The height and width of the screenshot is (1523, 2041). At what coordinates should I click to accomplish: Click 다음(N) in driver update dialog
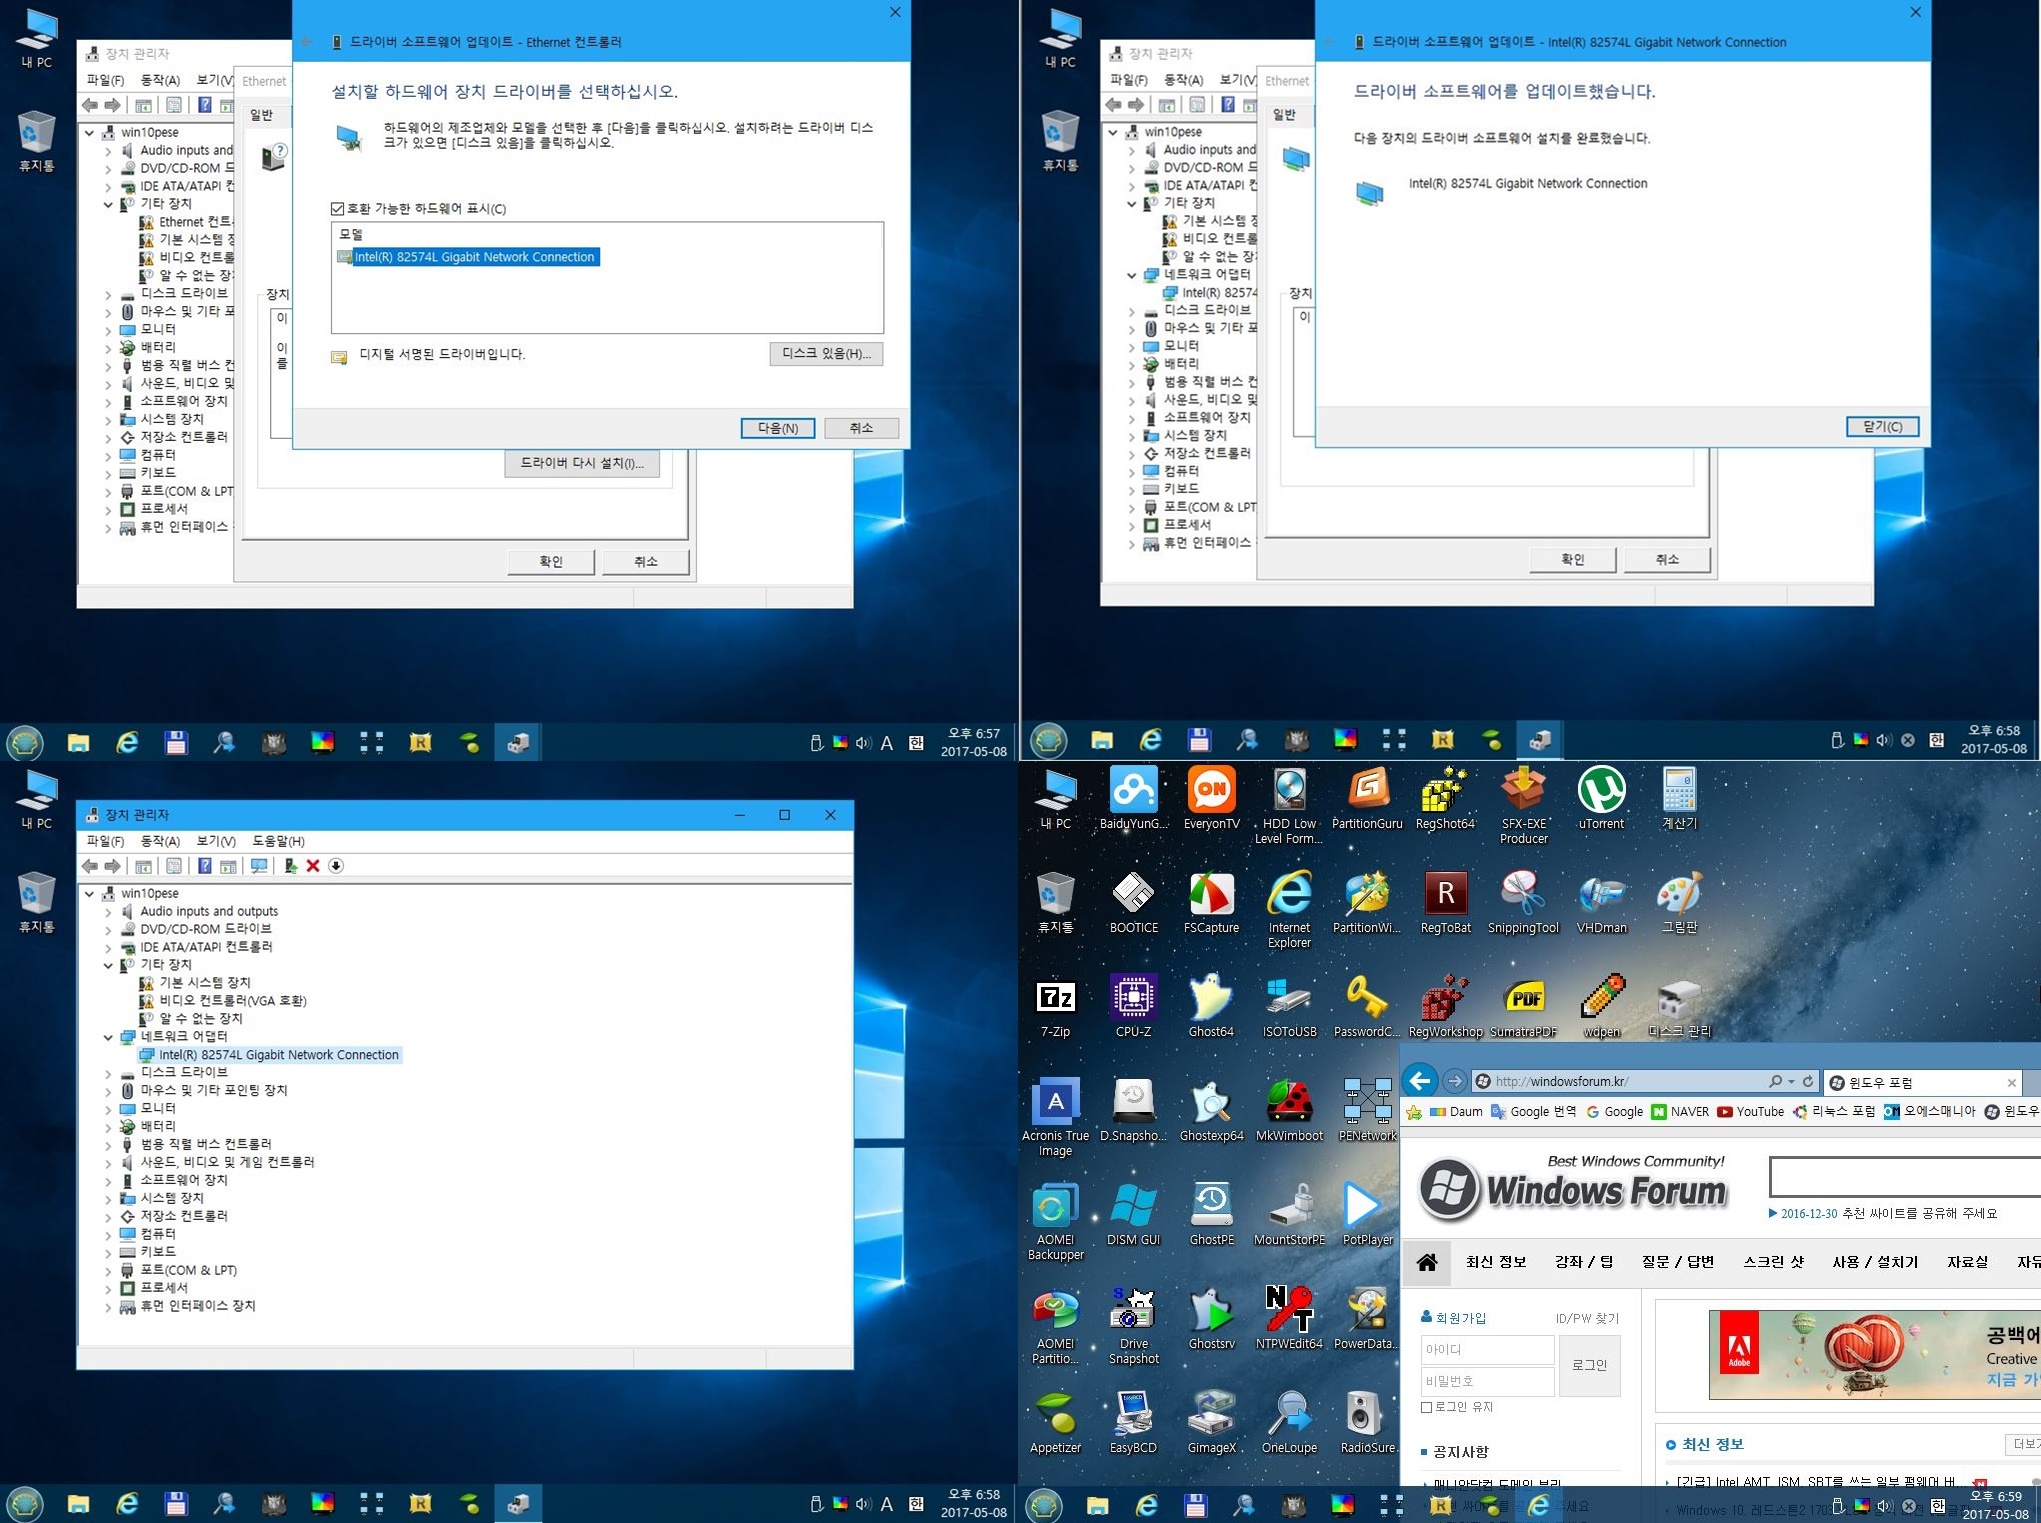777,428
